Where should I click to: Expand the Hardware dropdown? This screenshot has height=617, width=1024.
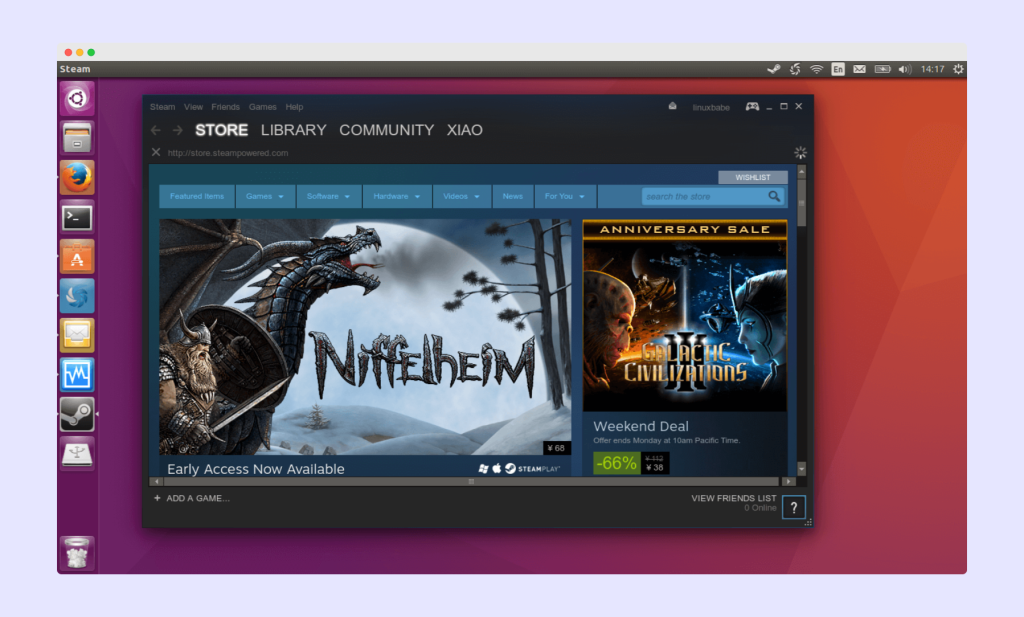click(396, 196)
